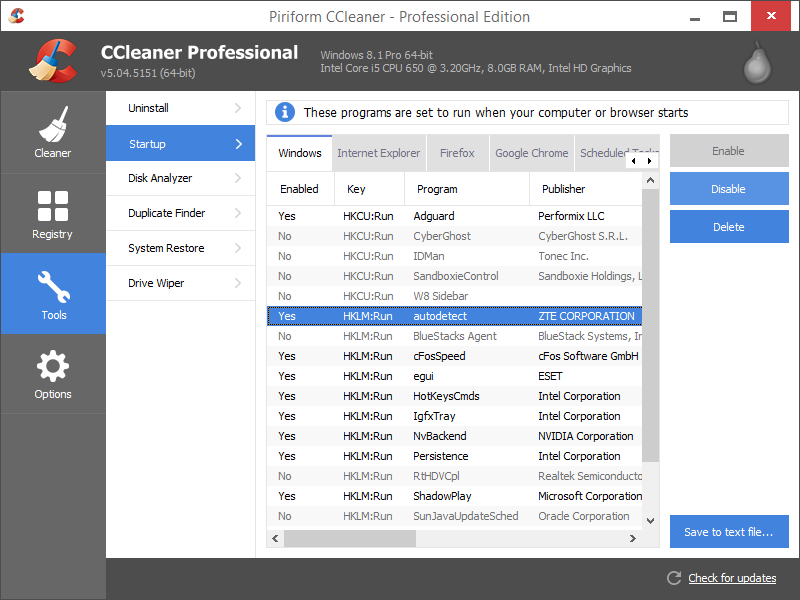Click the Enable button
This screenshot has width=800, height=600.
[x=729, y=151]
